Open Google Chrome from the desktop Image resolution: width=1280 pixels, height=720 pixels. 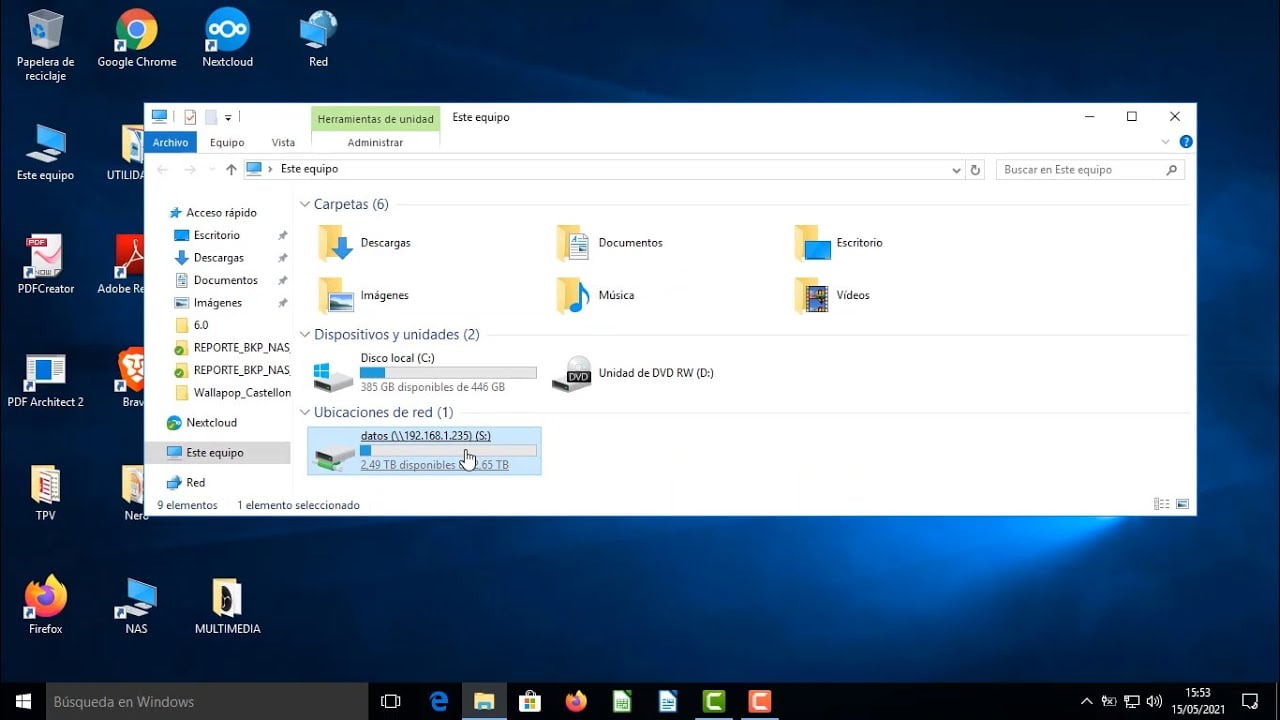pos(136,30)
